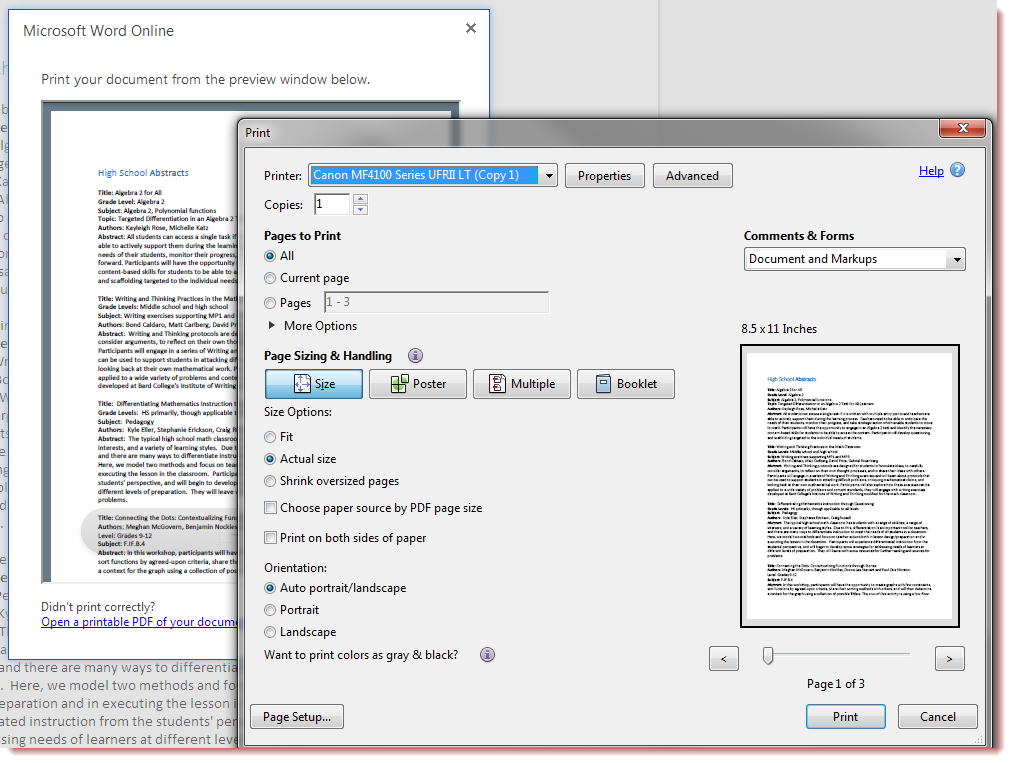Go to next preview page arrow
This screenshot has height=763, width=1012.
pyautogui.click(x=949, y=658)
